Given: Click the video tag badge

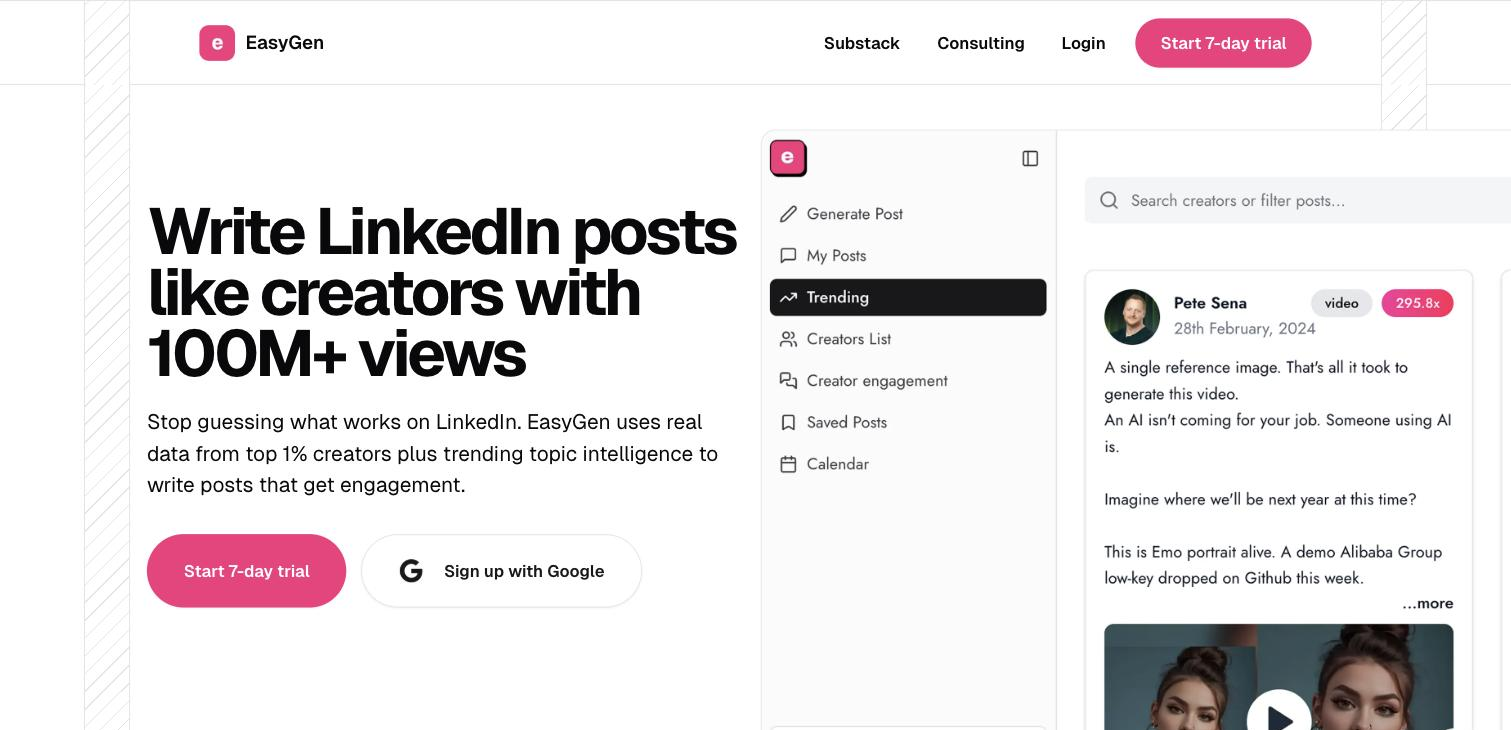Looking at the screenshot, I should [1342, 303].
